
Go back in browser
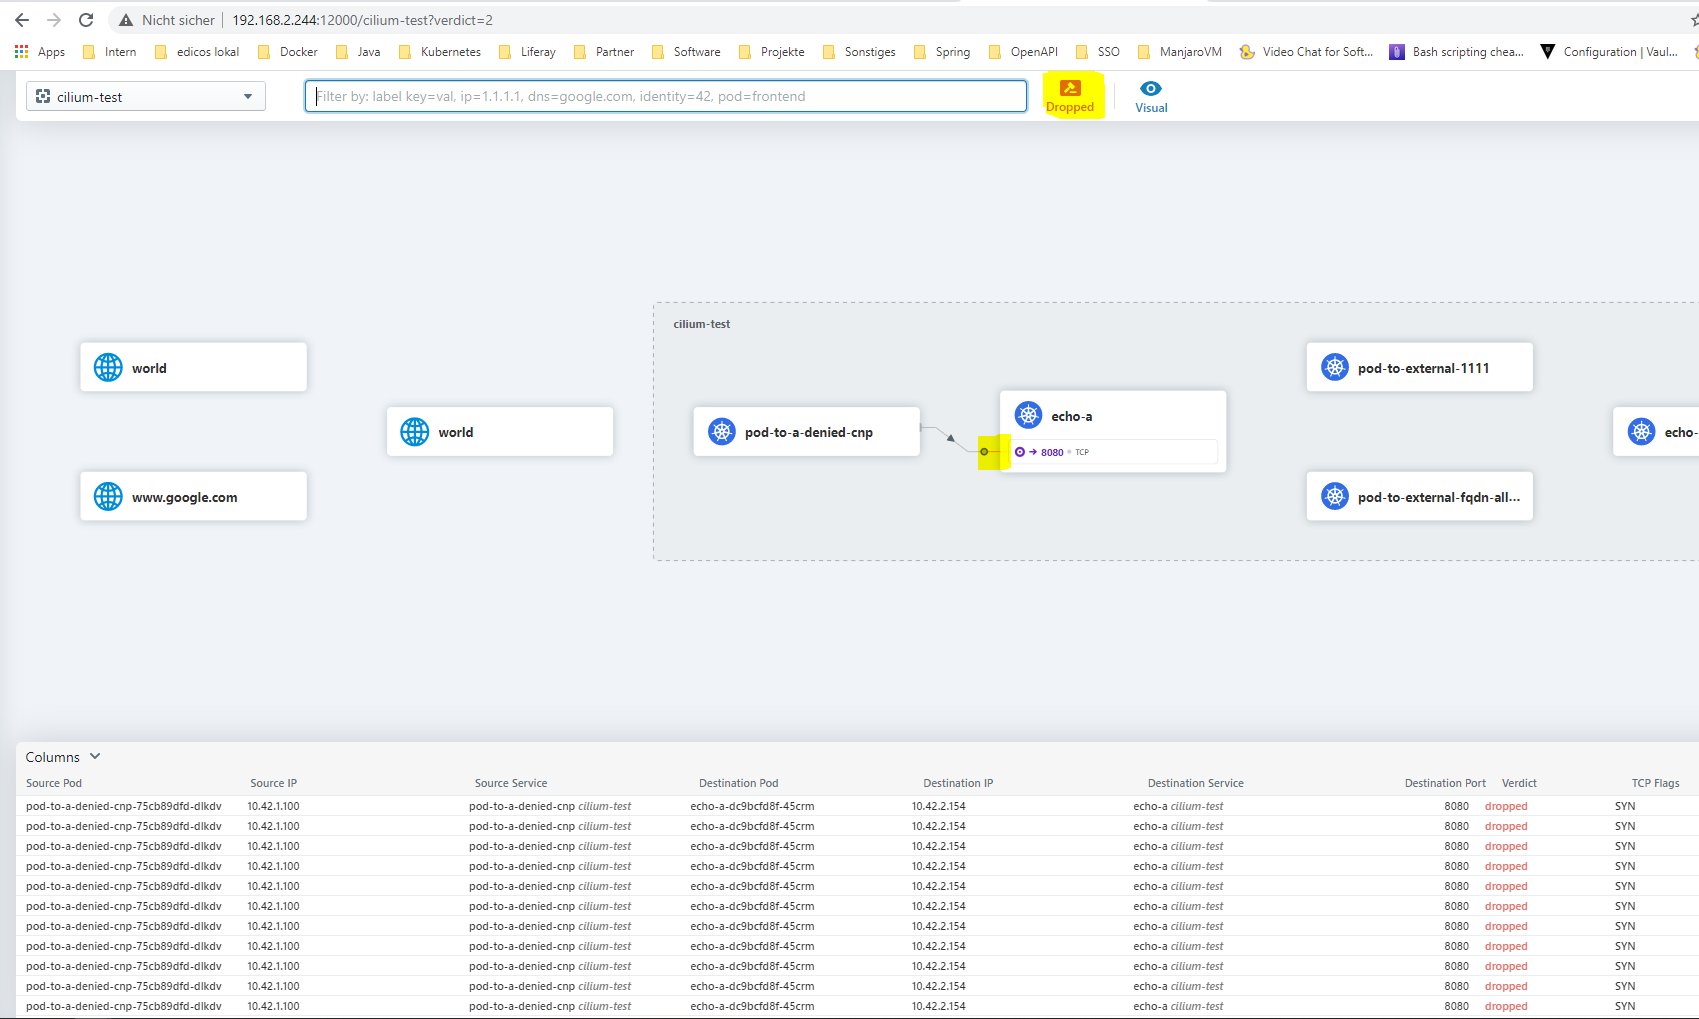[22, 20]
